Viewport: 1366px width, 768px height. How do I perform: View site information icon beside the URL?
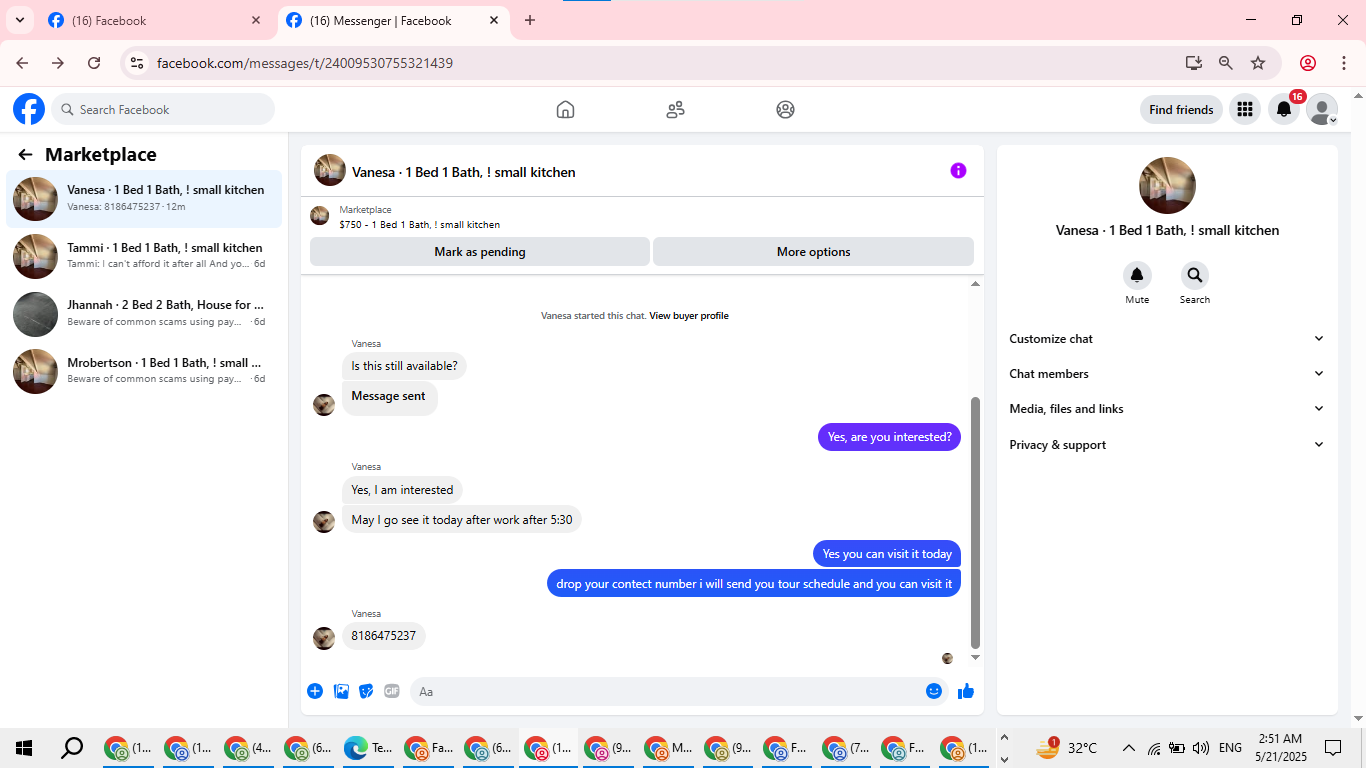tap(137, 63)
